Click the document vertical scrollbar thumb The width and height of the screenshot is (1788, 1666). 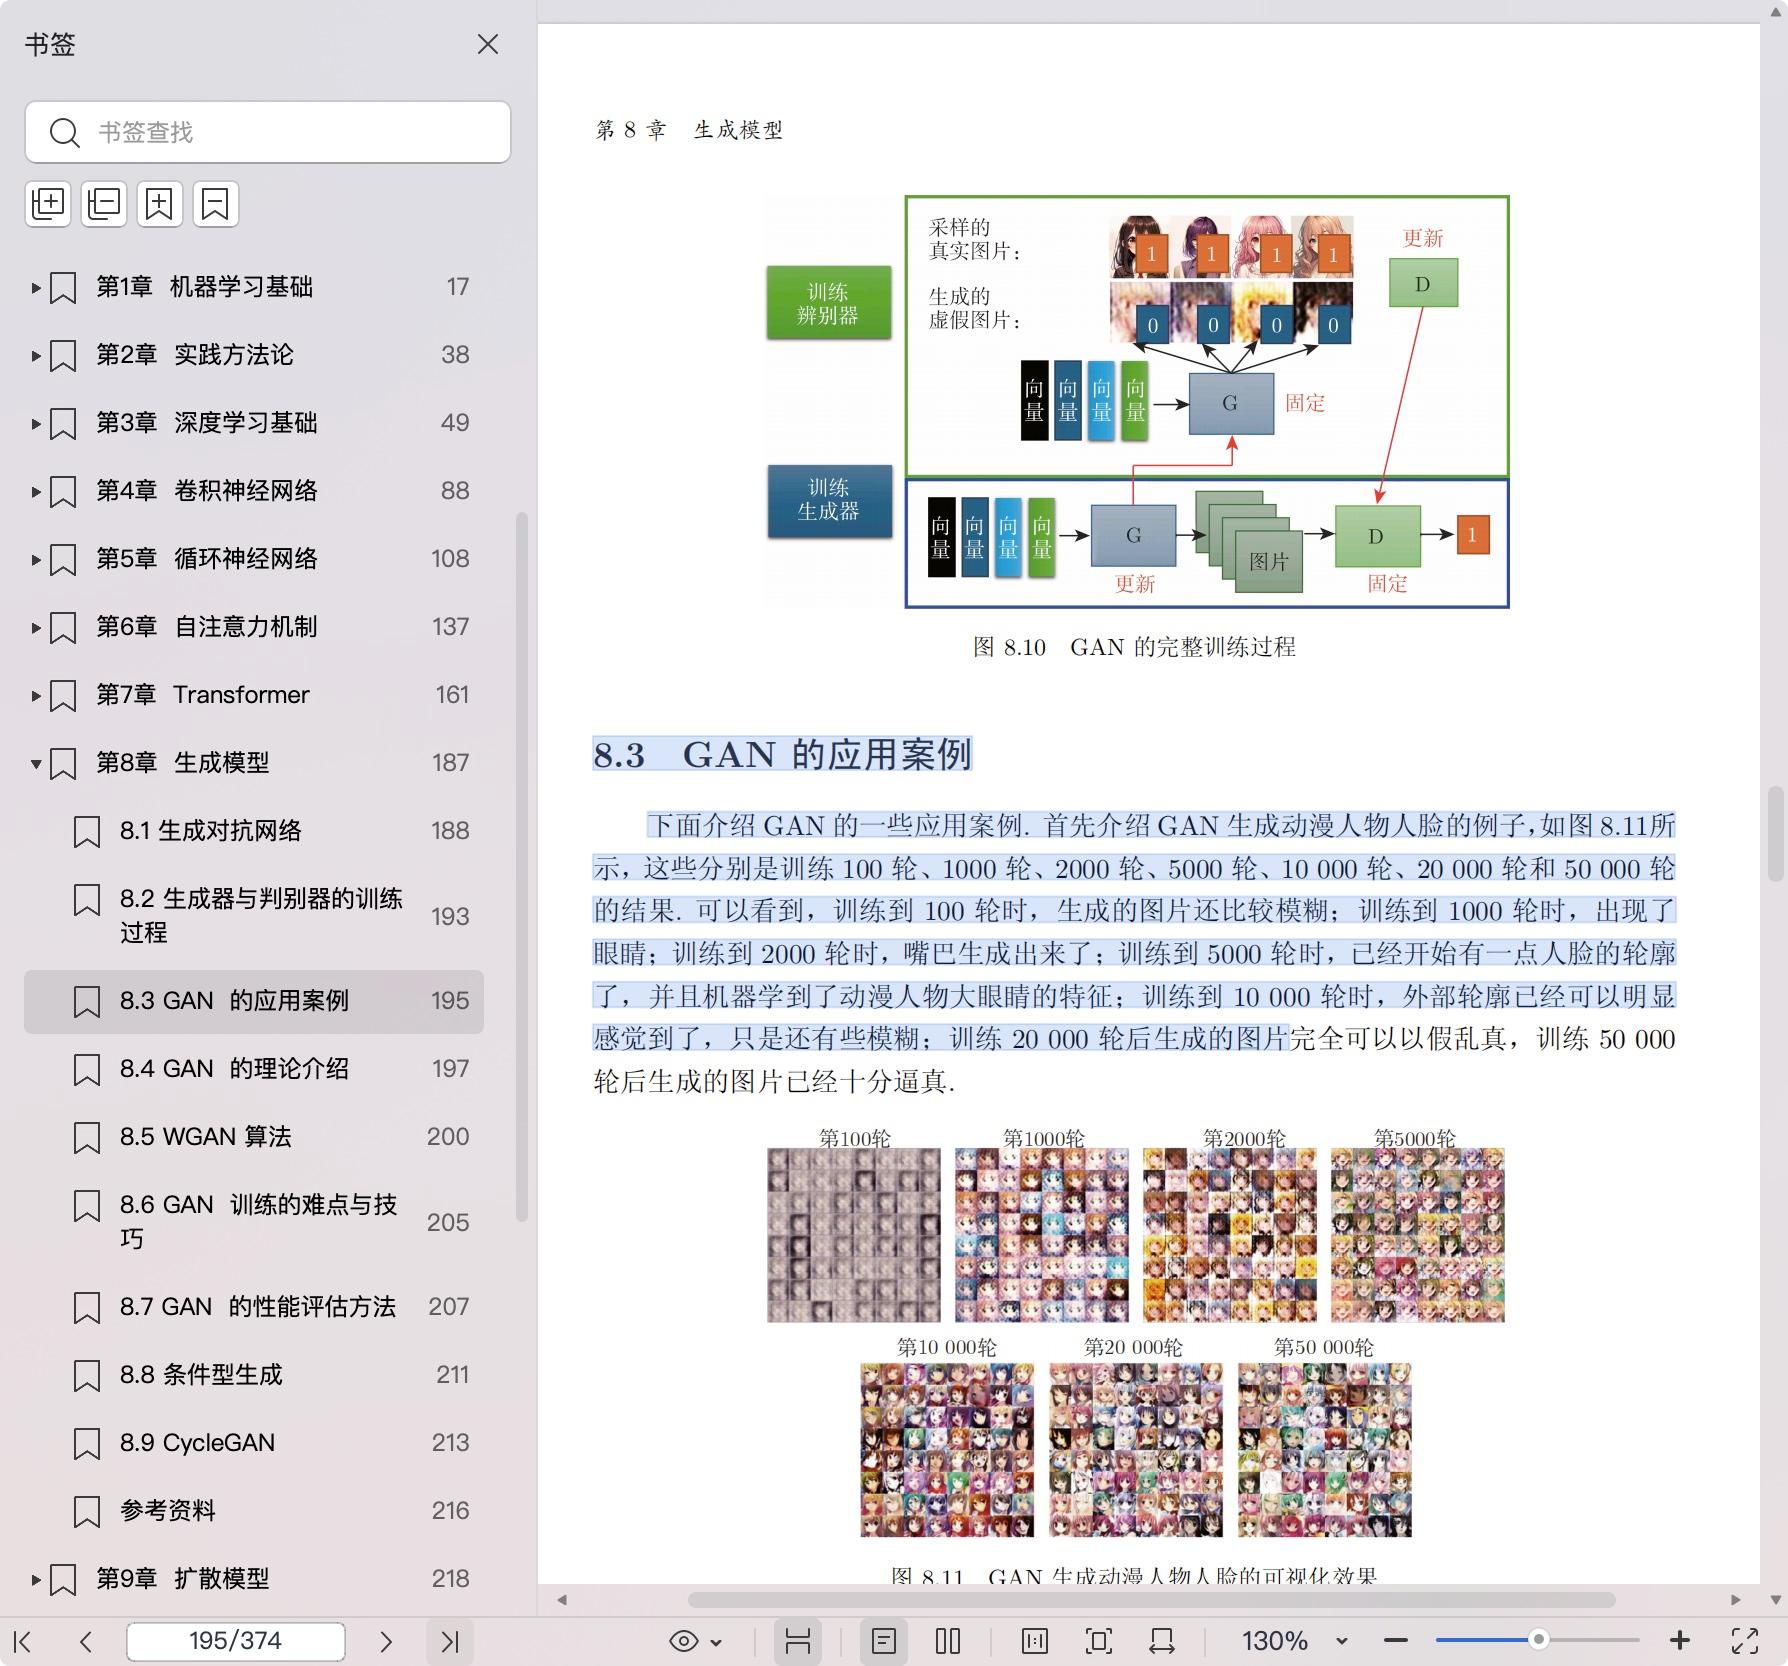1775,833
